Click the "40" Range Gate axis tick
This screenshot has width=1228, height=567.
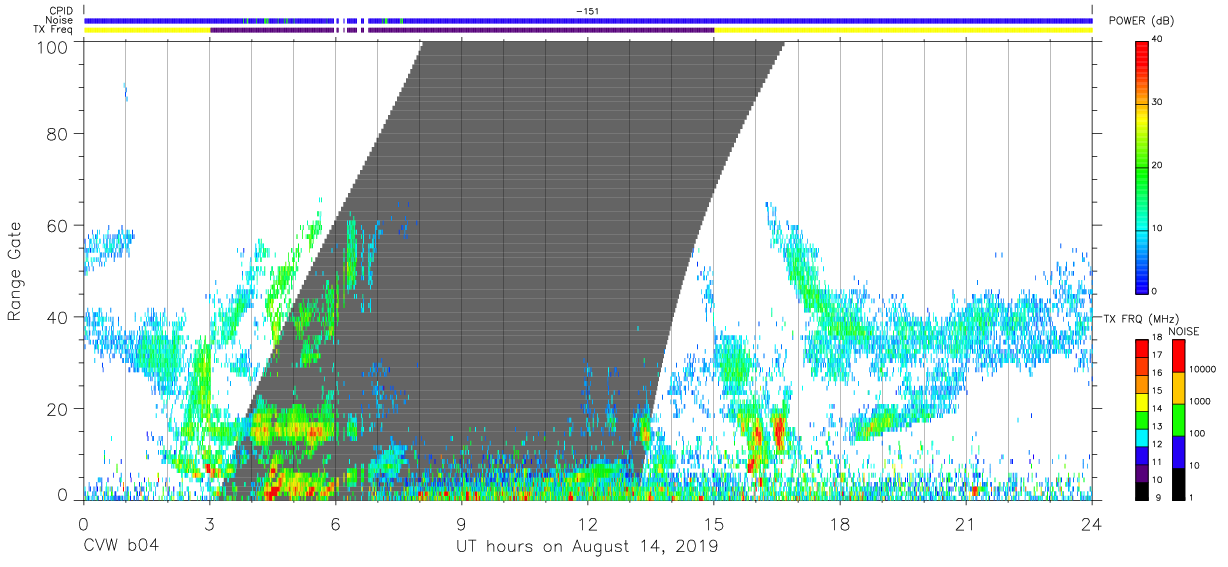click(x=58, y=317)
